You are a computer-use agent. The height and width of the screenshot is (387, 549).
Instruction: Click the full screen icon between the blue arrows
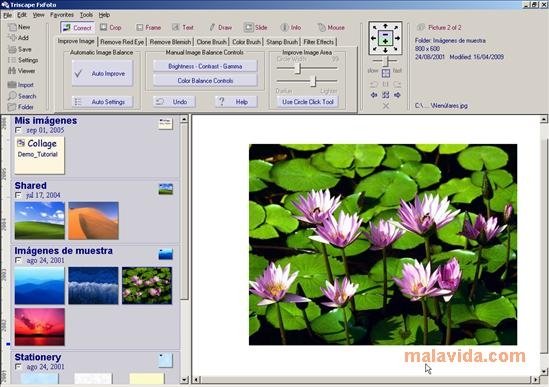point(385,95)
